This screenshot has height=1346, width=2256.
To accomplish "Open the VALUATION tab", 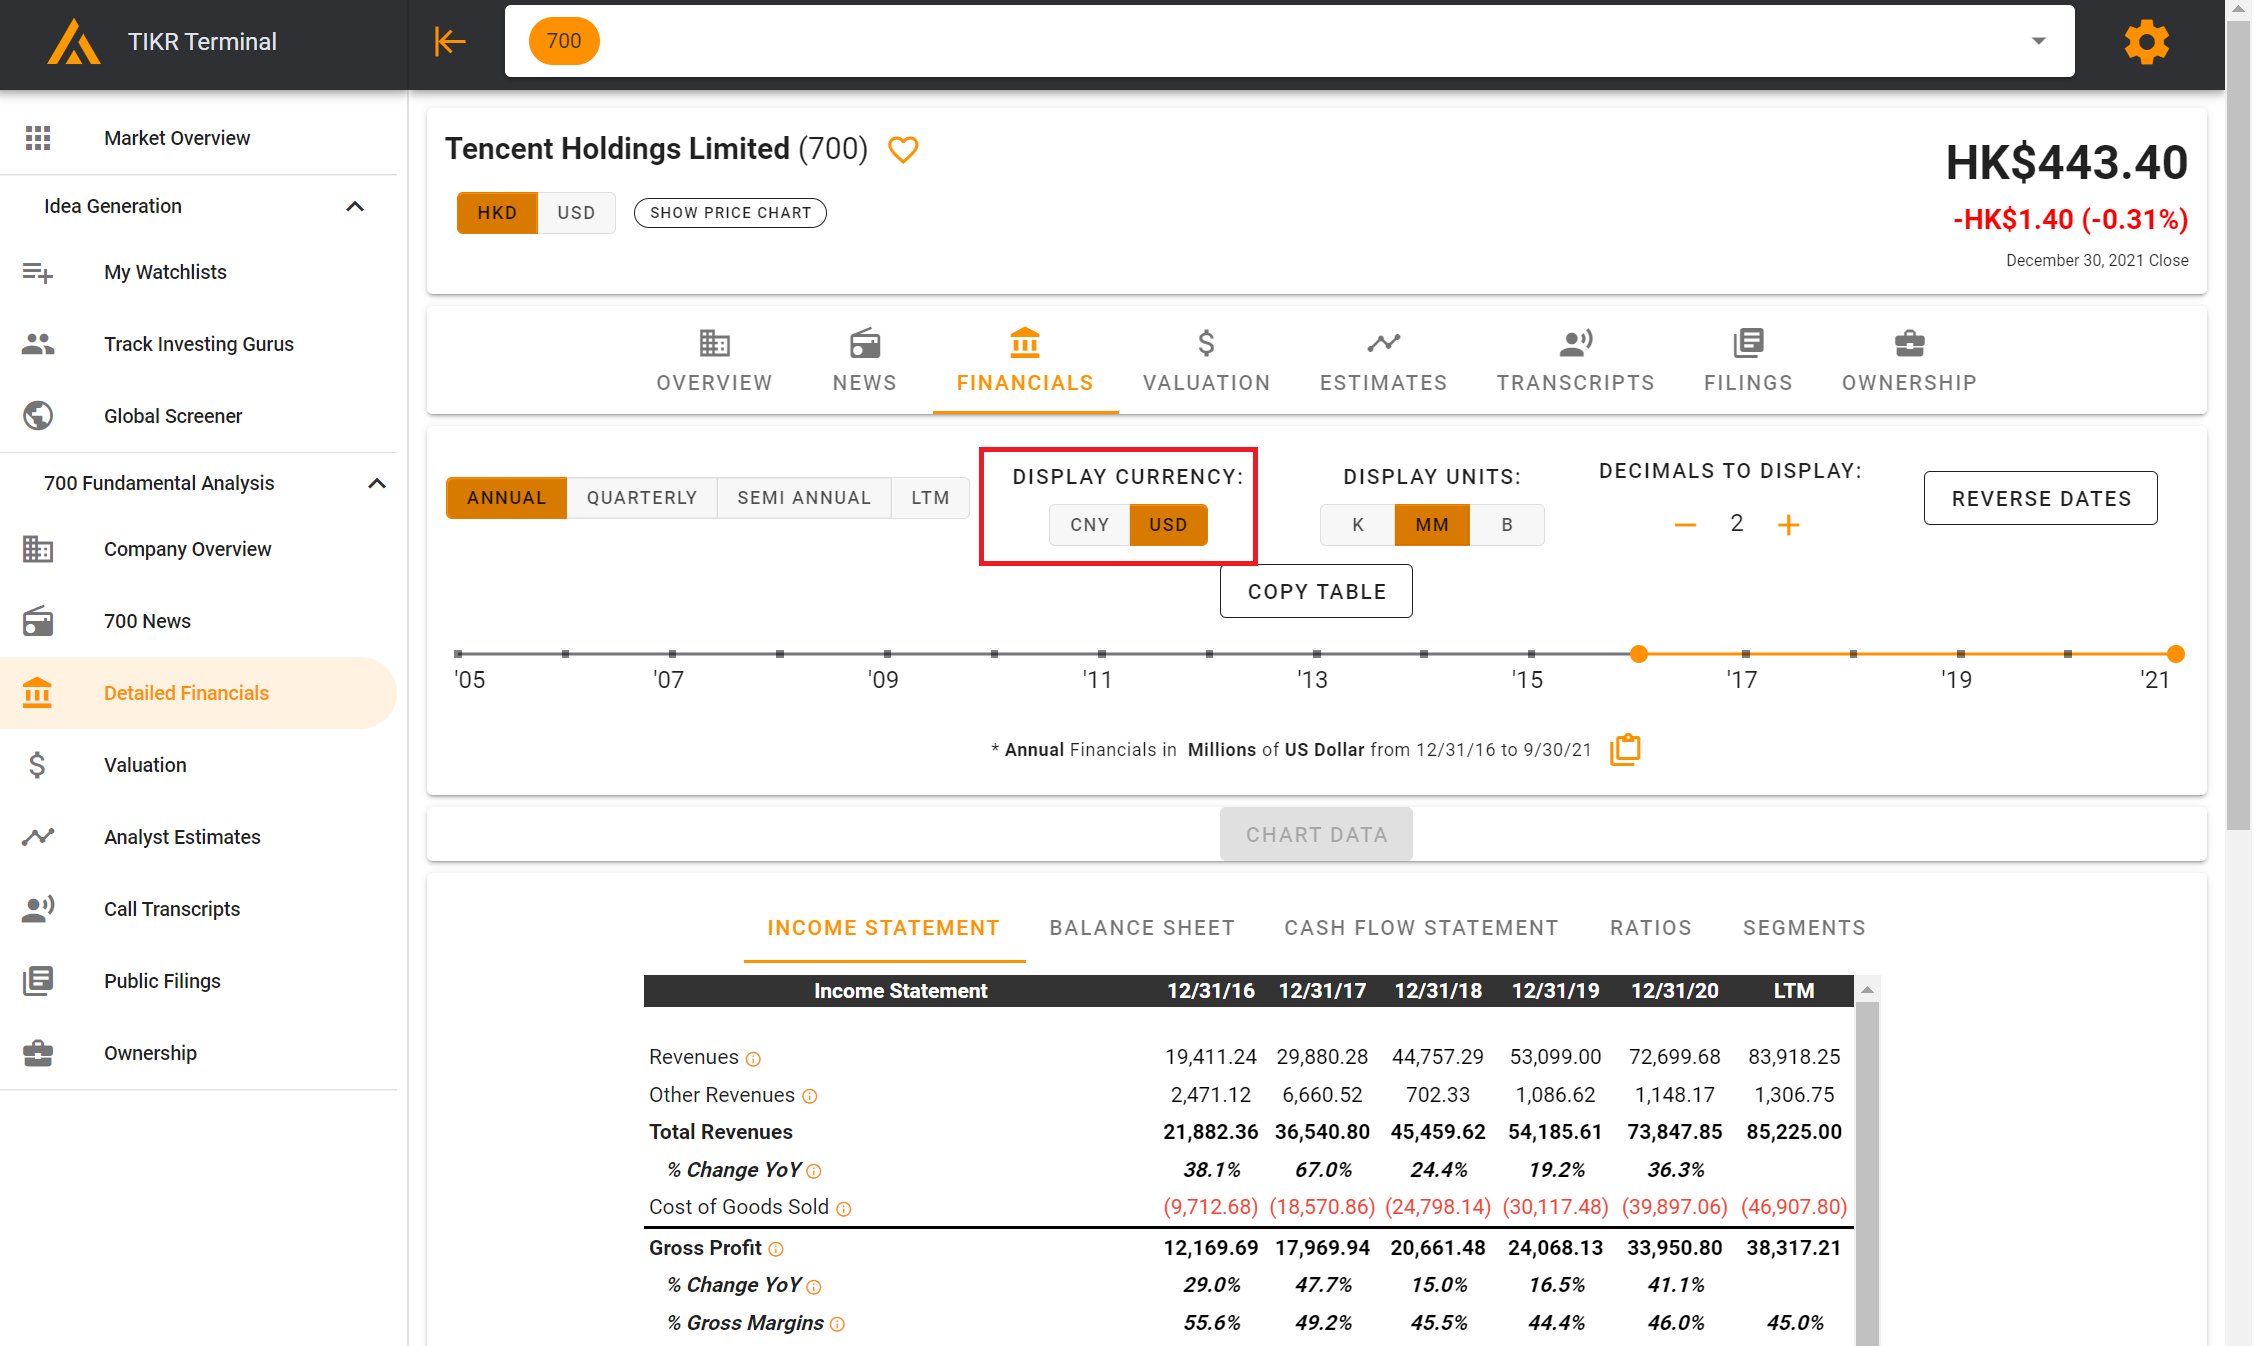I will click(1206, 361).
